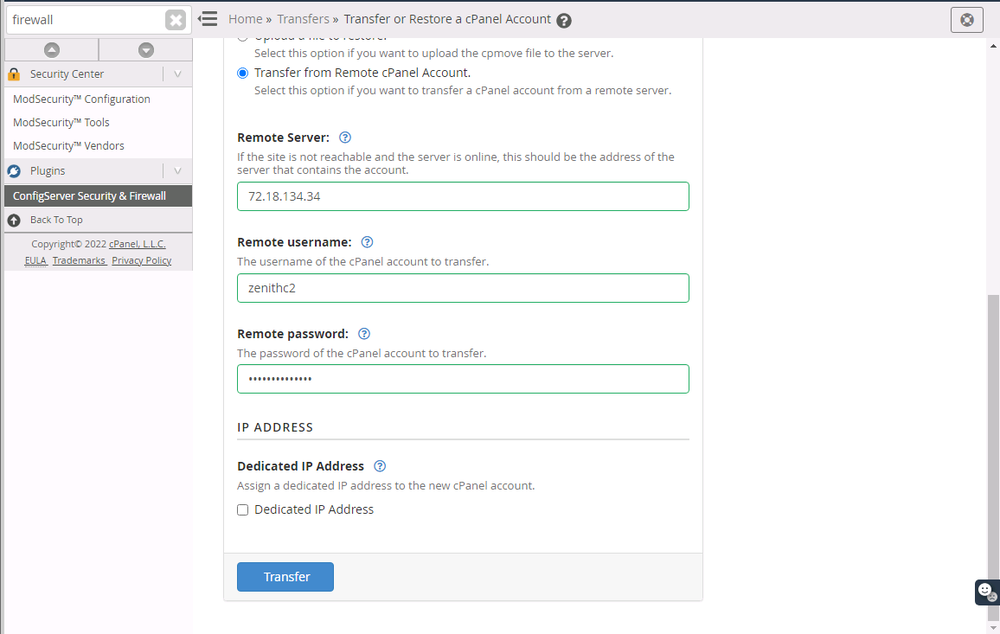The image size is (1000, 634).
Task: Click the Security Center section header text
Action: point(67,74)
